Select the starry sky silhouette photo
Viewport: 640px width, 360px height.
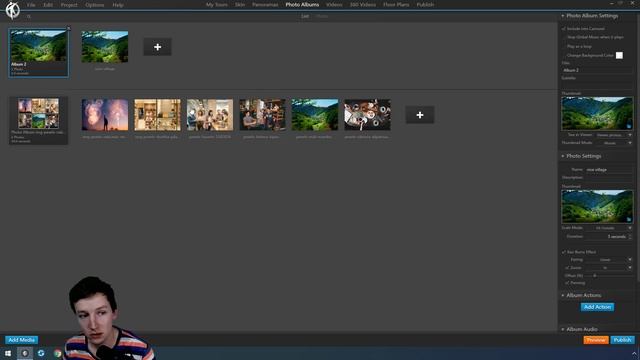tap(105, 115)
